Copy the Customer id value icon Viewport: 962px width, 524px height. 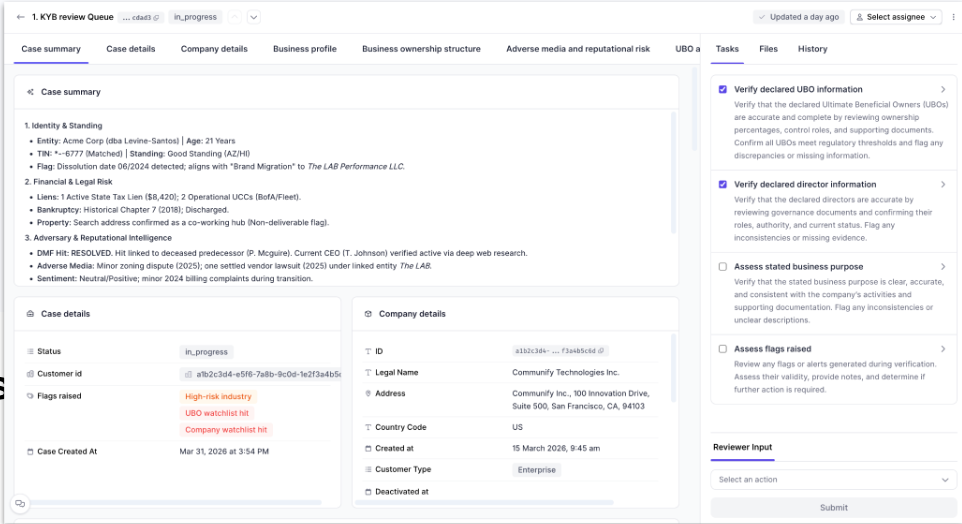click(188, 374)
